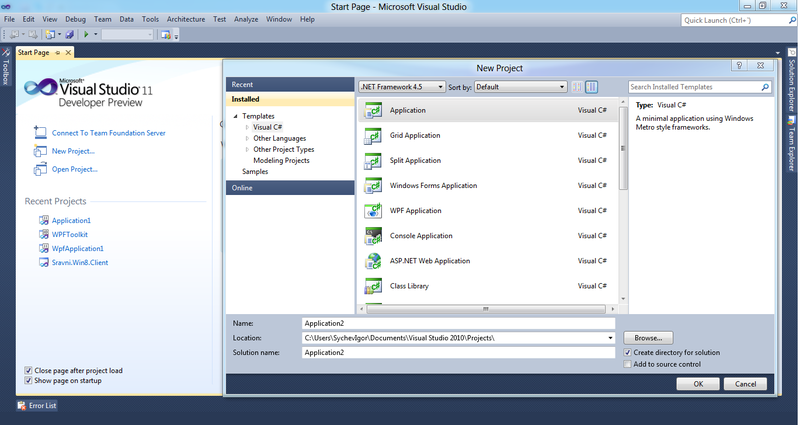The image size is (800, 425).
Task: Toggle Show page on startup
Action: point(29,381)
